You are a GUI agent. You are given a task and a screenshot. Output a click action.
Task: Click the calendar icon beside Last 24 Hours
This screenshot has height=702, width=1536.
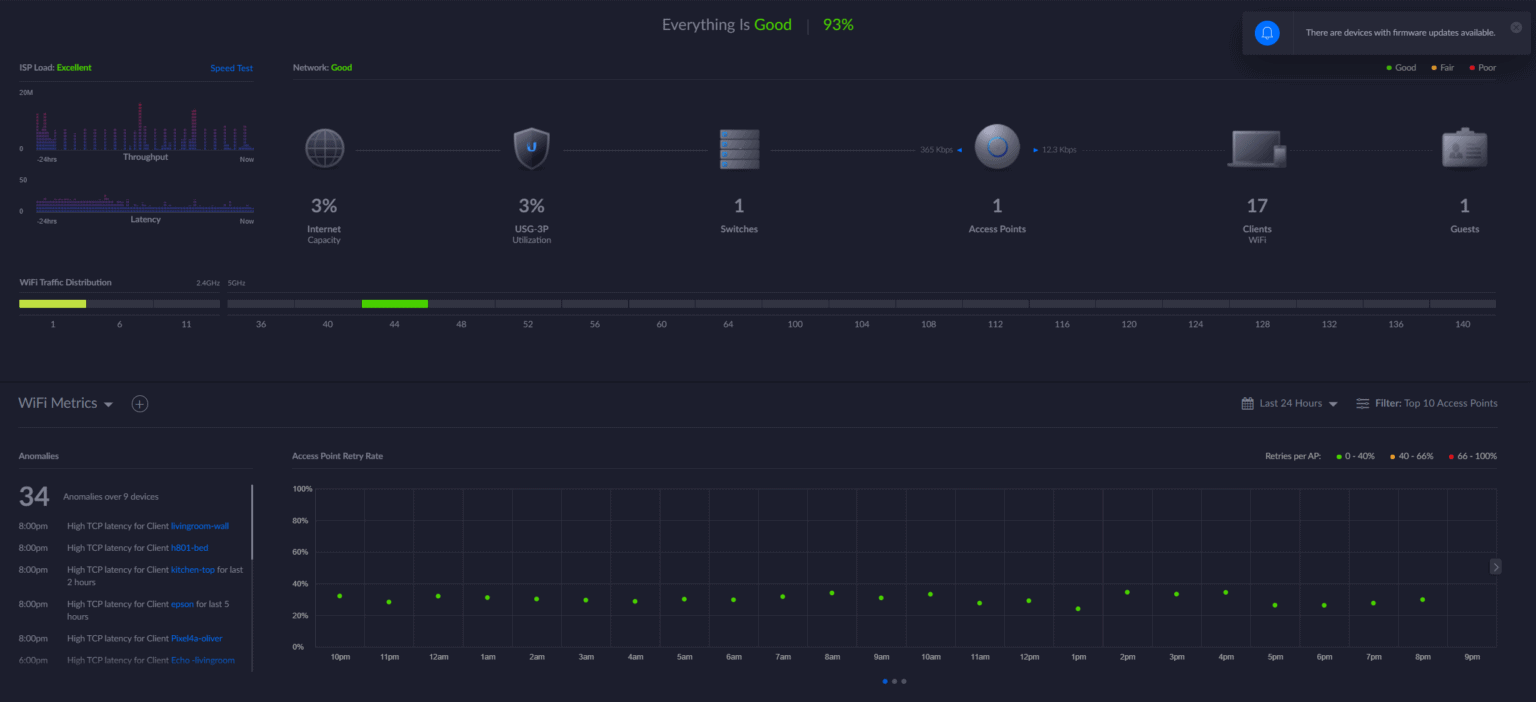coord(1246,403)
